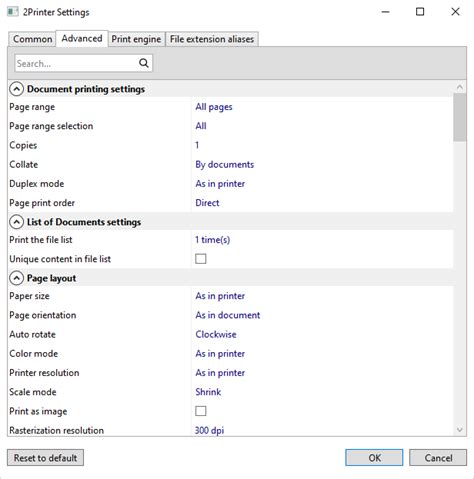Open Color mode 'As in printer' value

point(220,354)
